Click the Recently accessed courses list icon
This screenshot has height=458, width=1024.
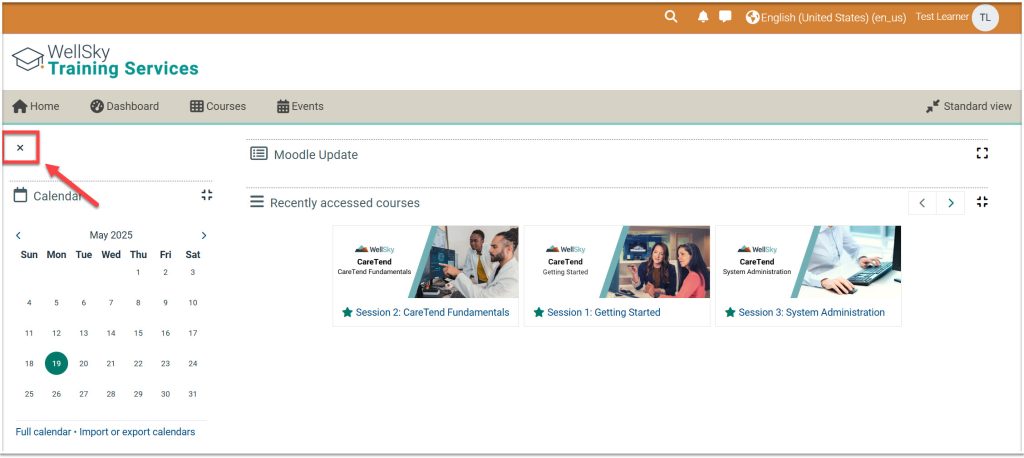[257, 202]
